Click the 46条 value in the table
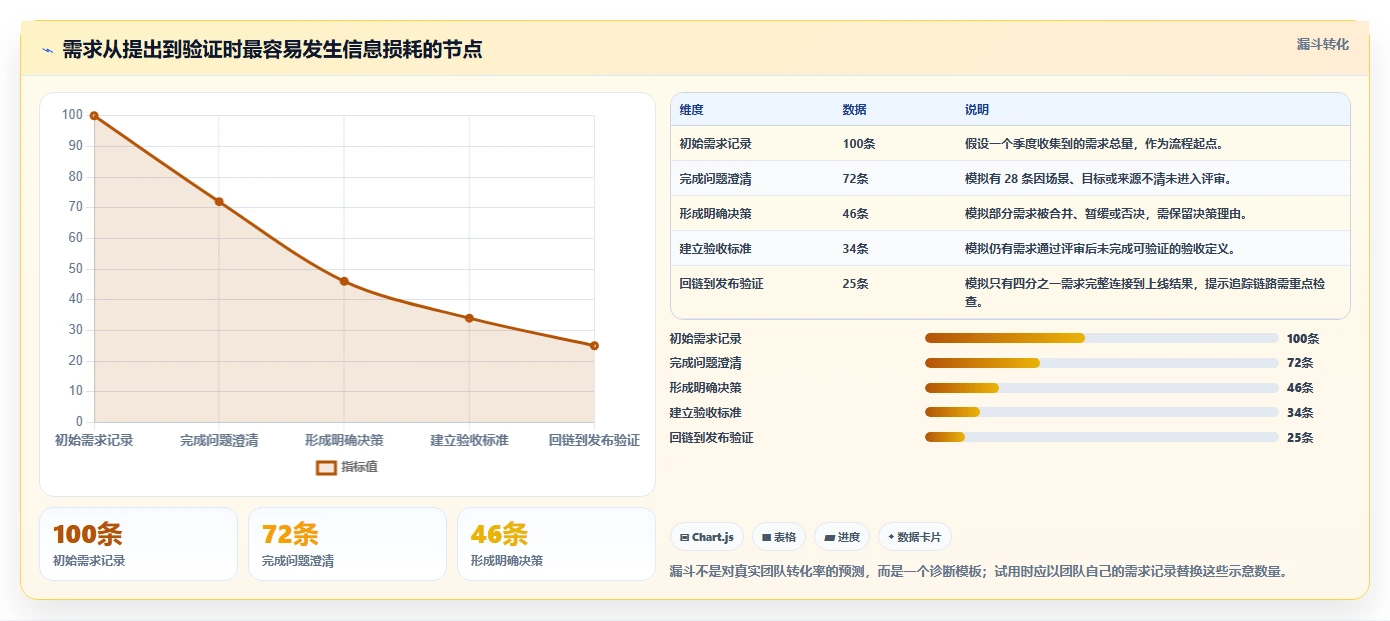Viewport: 1390px width, 621px height. [x=856, y=214]
